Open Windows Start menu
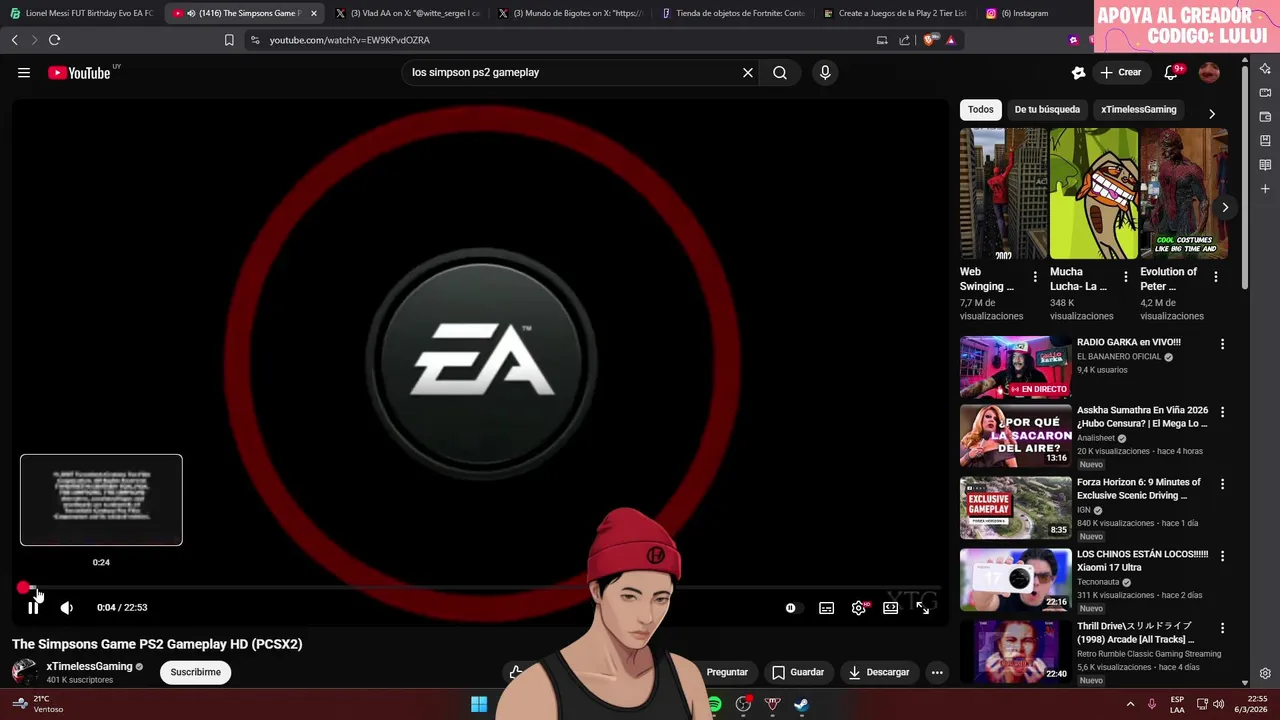Image resolution: width=1280 pixels, height=720 pixels. point(479,704)
